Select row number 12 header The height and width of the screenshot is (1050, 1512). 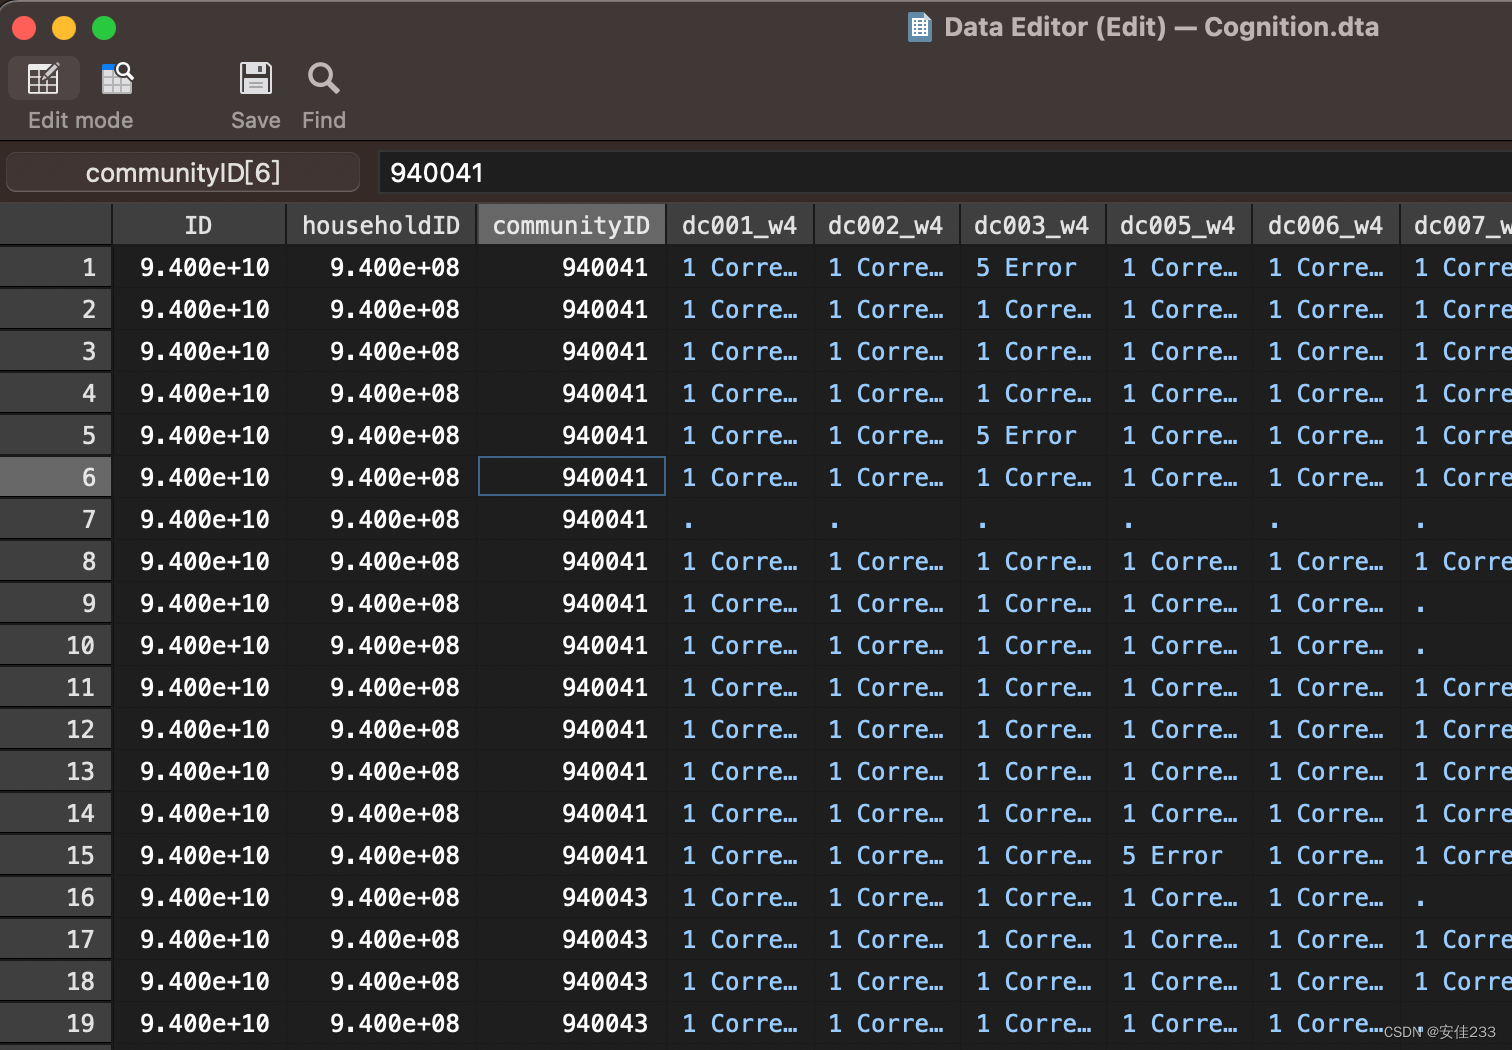(56, 729)
